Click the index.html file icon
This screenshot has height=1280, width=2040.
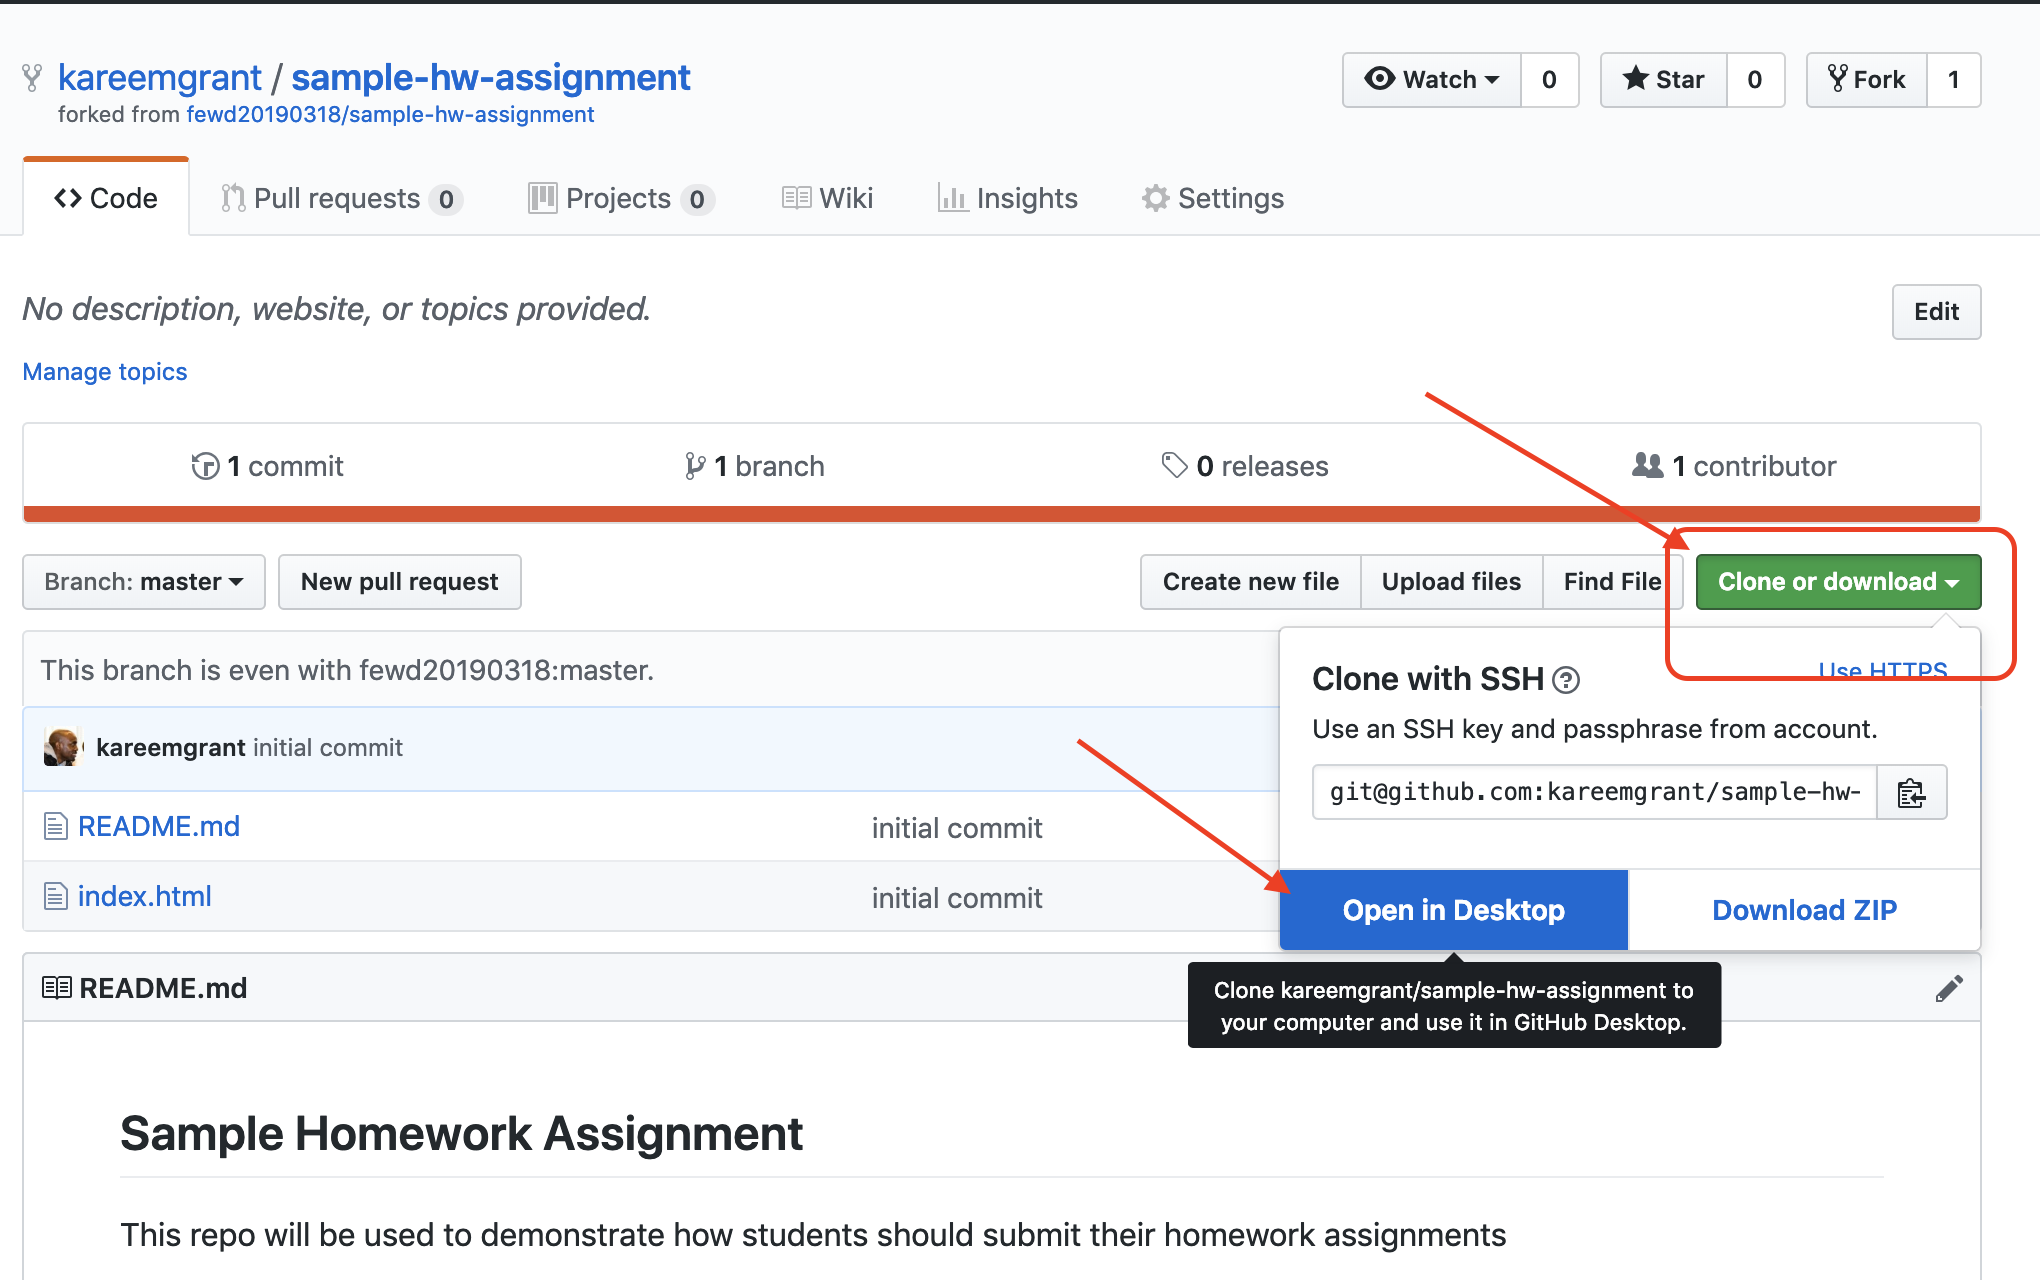(x=55, y=896)
